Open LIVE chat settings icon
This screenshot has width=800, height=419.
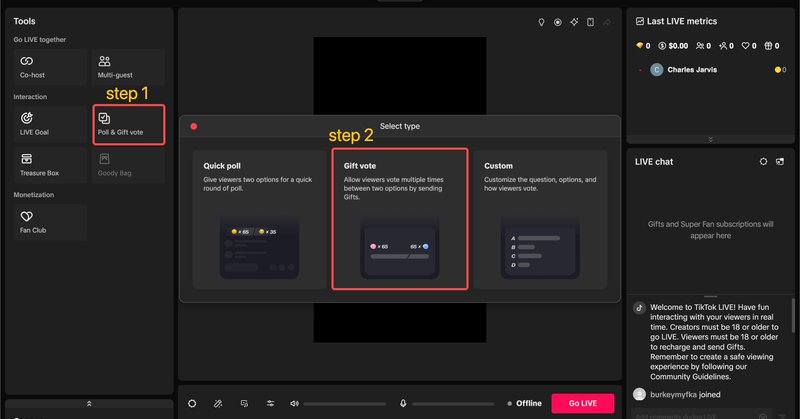click(763, 161)
